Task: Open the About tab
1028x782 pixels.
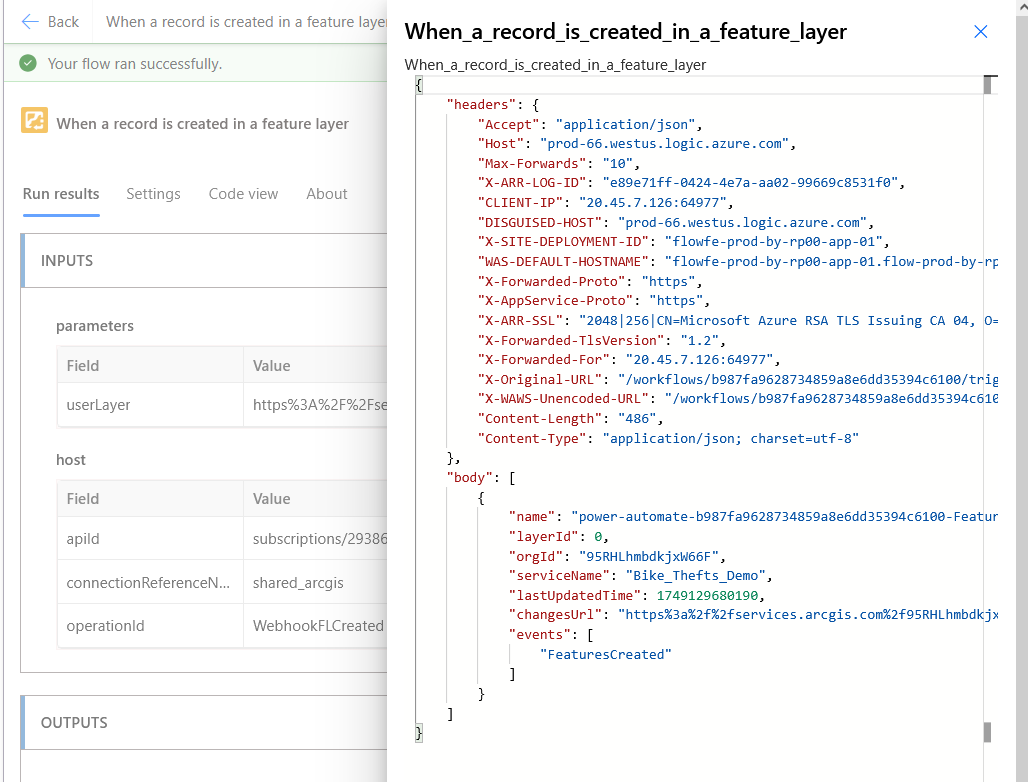Action: (x=326, y=194)
